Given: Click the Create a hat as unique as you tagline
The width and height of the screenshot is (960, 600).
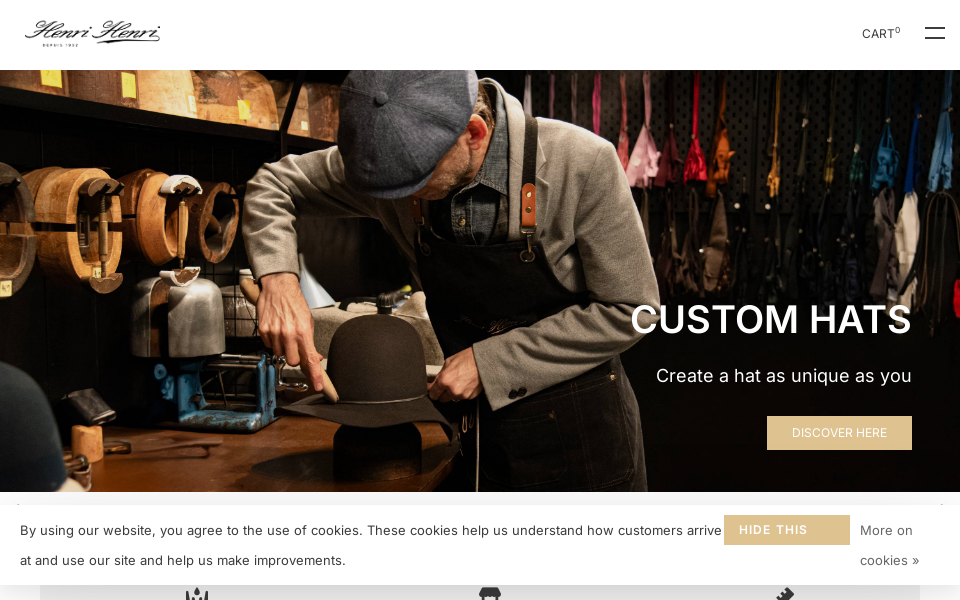Looking at the screenshot, I should click(x=783, y=375).
